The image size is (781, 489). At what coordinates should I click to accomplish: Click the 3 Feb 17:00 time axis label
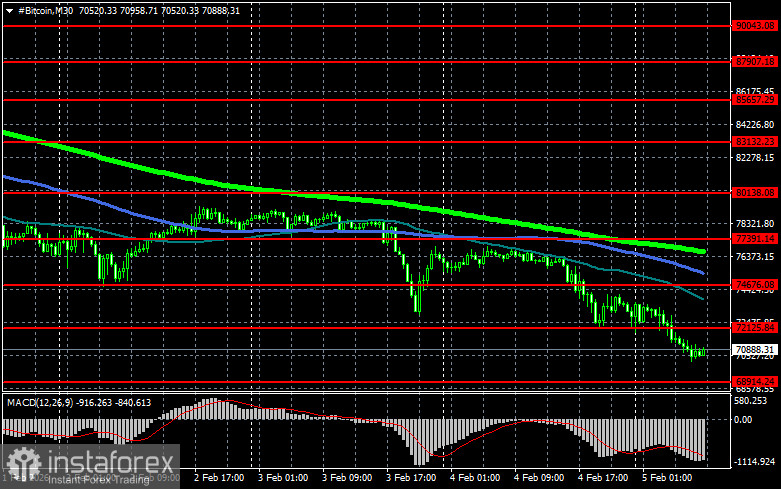[x=412, y=478]
